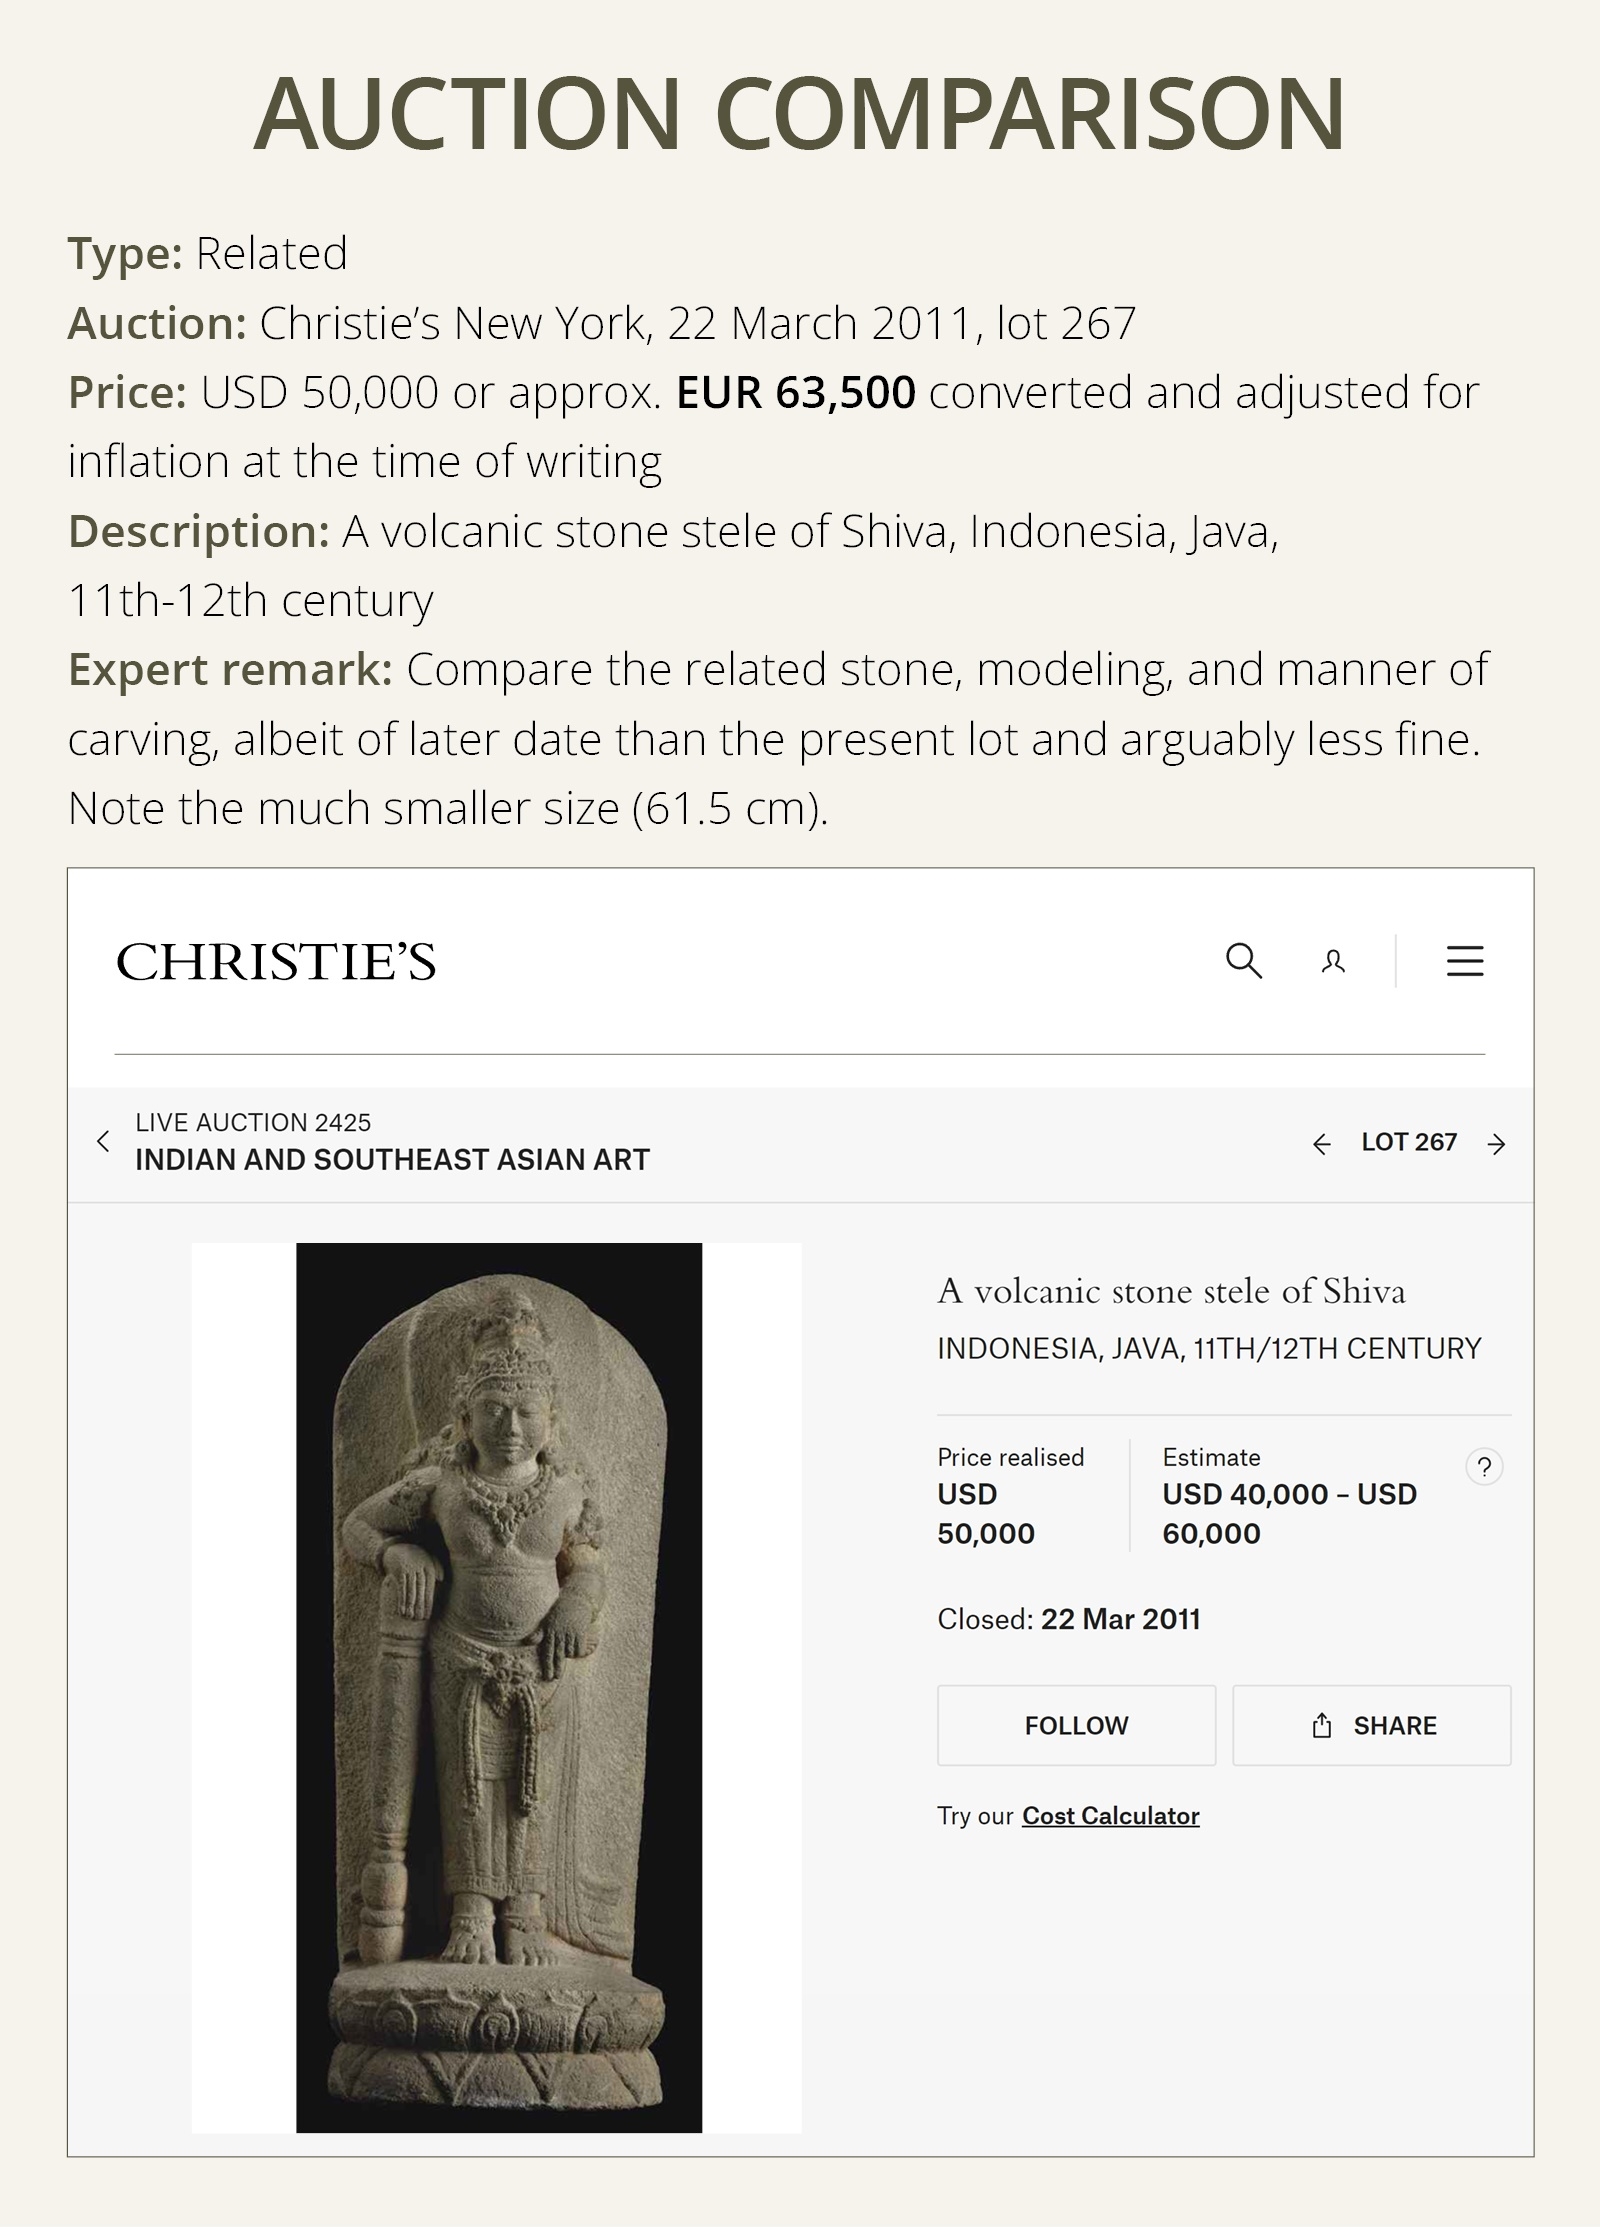1600x2227 pixels.
Task: Go to previous lot arrow
Action: (1321, 1144)
